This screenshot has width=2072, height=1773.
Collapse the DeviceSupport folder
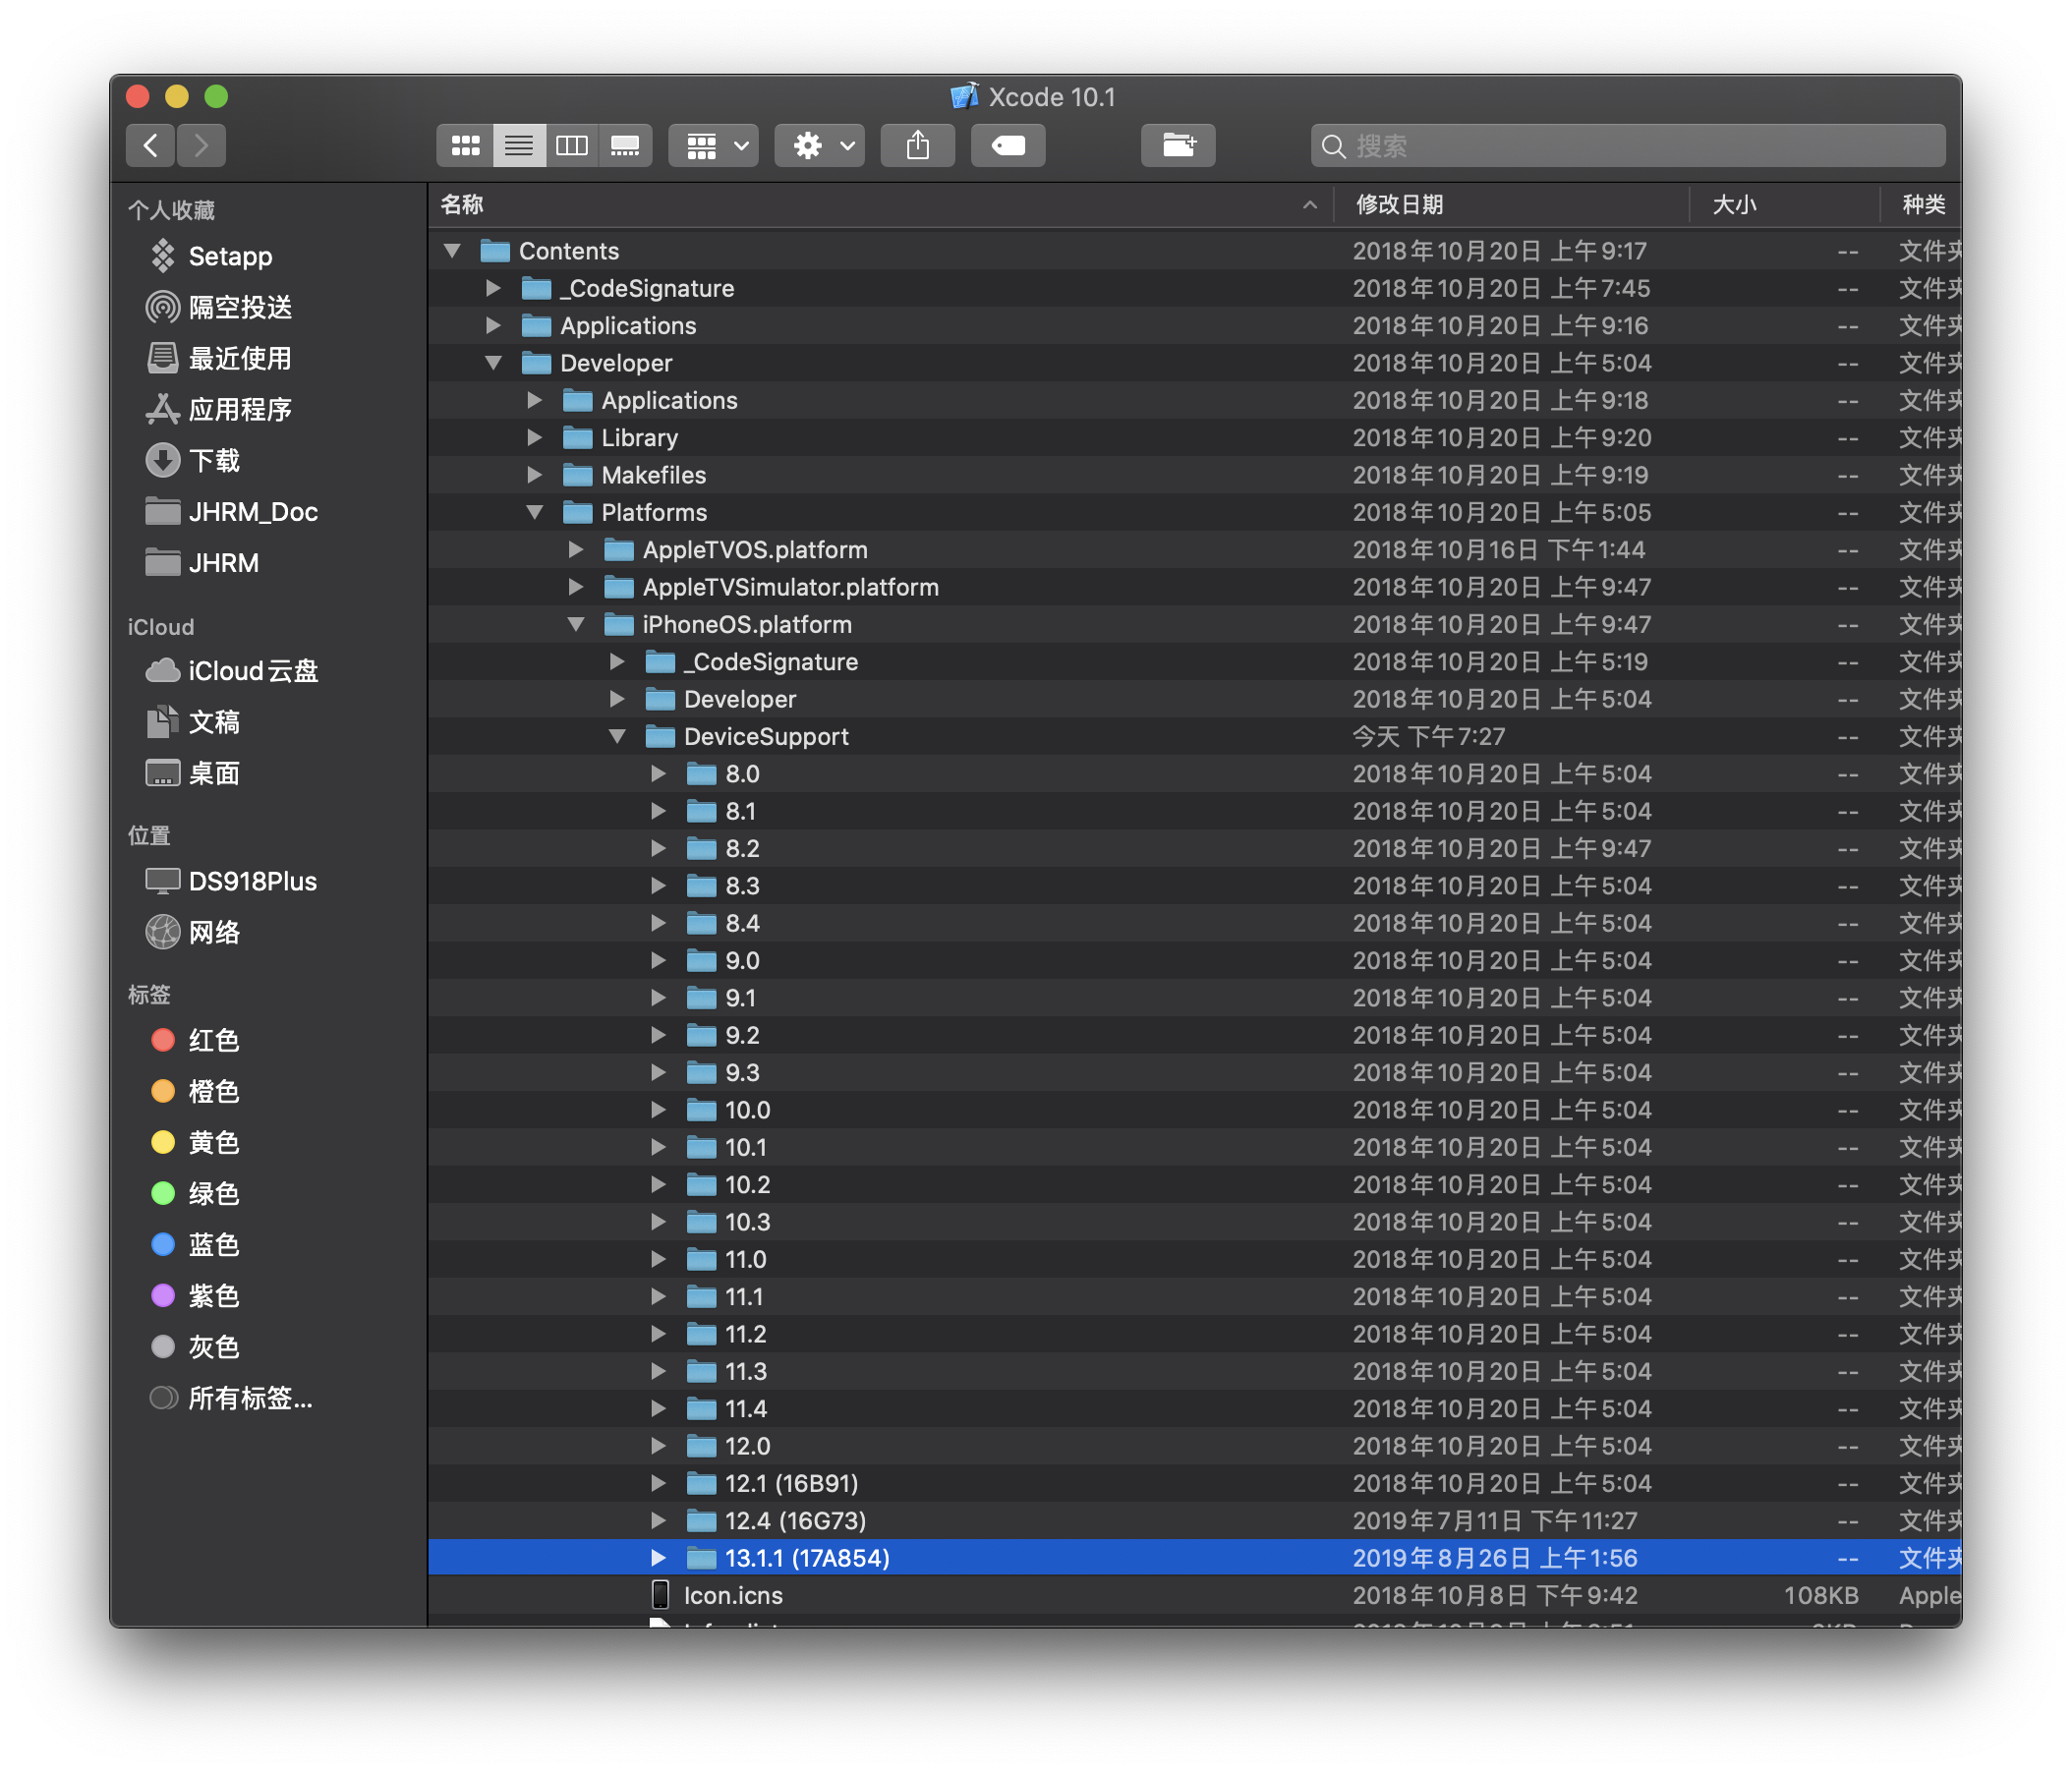tap(618, 736)
